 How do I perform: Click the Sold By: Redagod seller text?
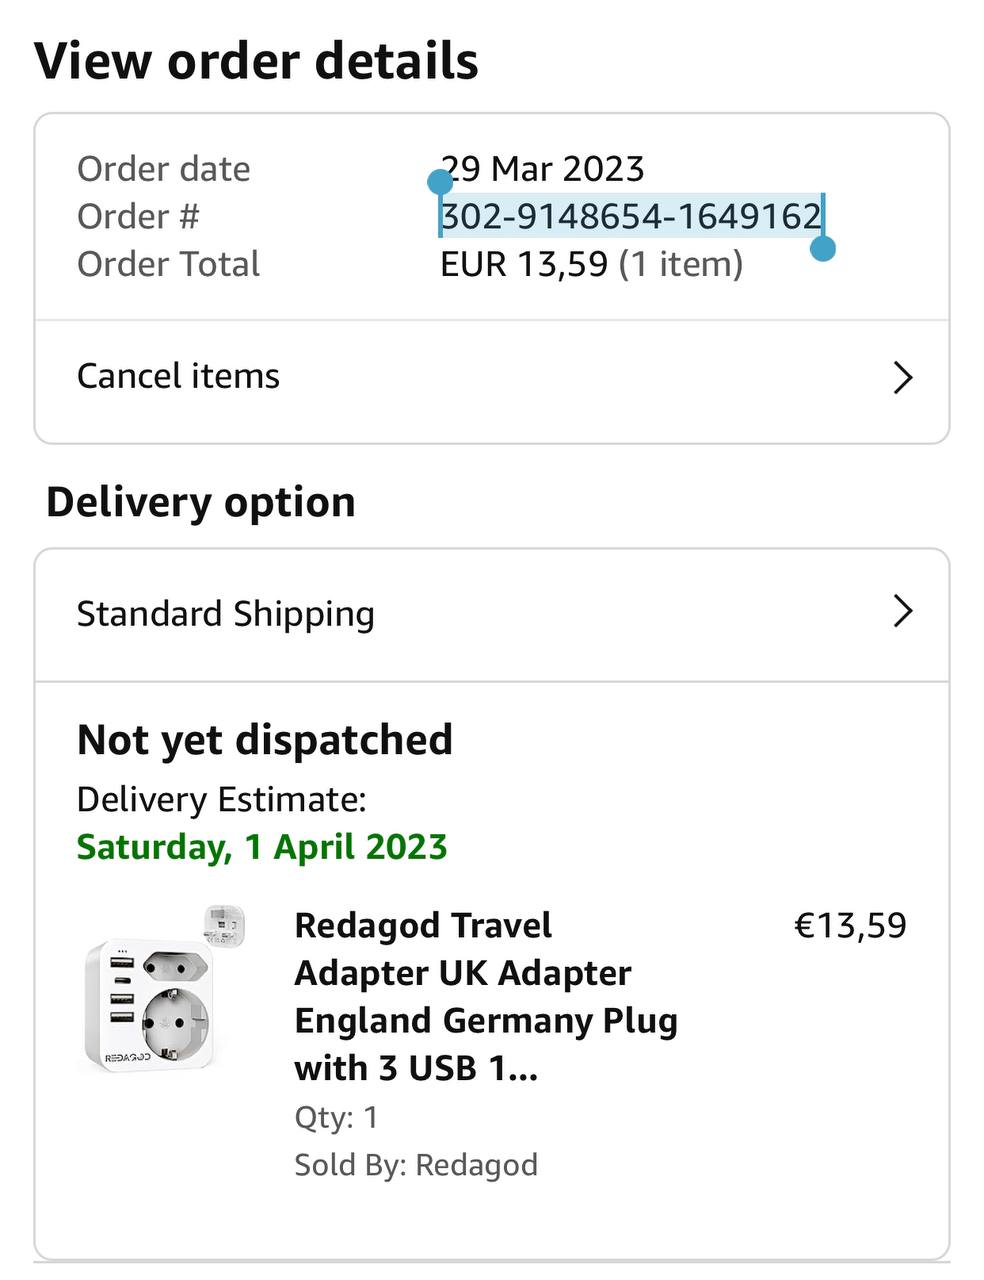pyautogui.click(x=416, y=1165)
